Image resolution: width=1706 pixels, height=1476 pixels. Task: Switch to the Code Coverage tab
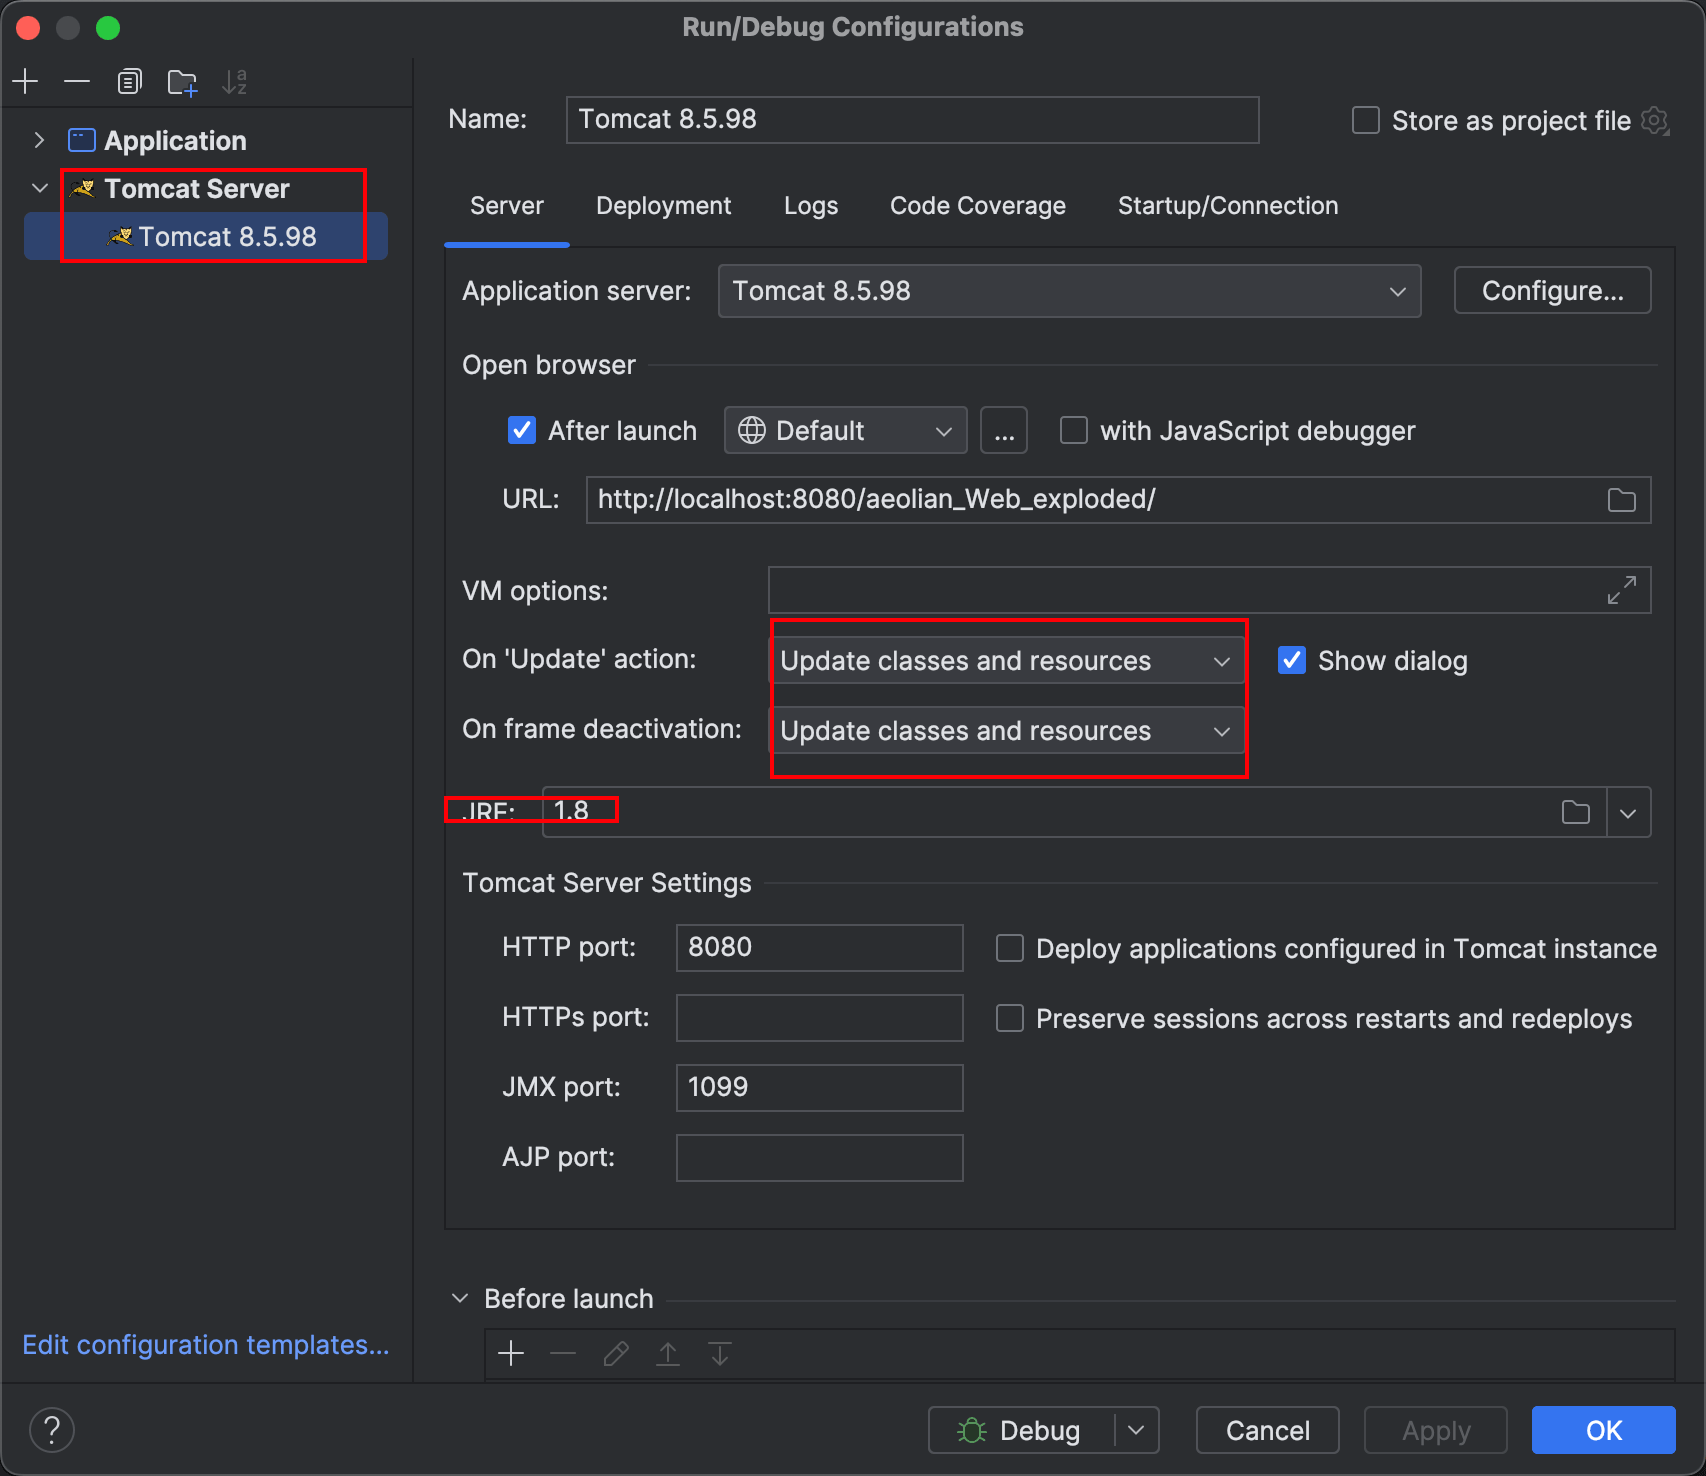978,206
